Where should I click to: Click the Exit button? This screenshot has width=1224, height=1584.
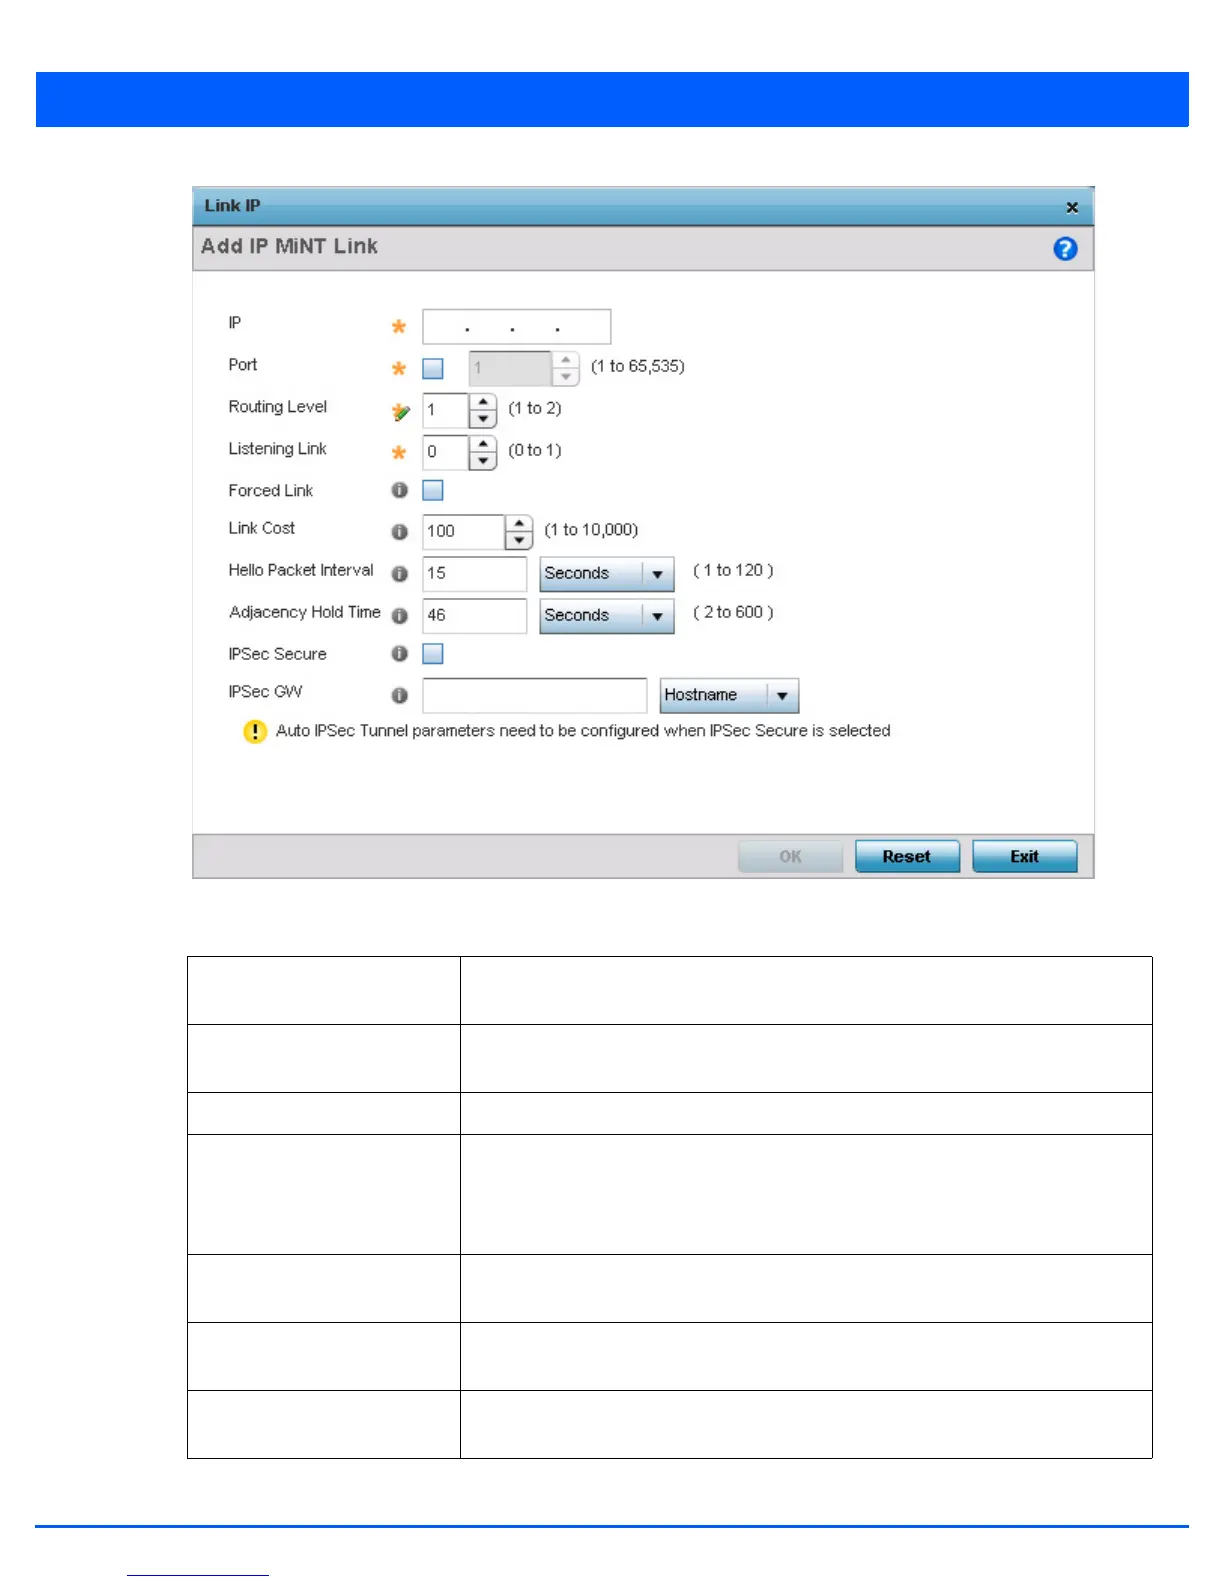click(1025, 857)
